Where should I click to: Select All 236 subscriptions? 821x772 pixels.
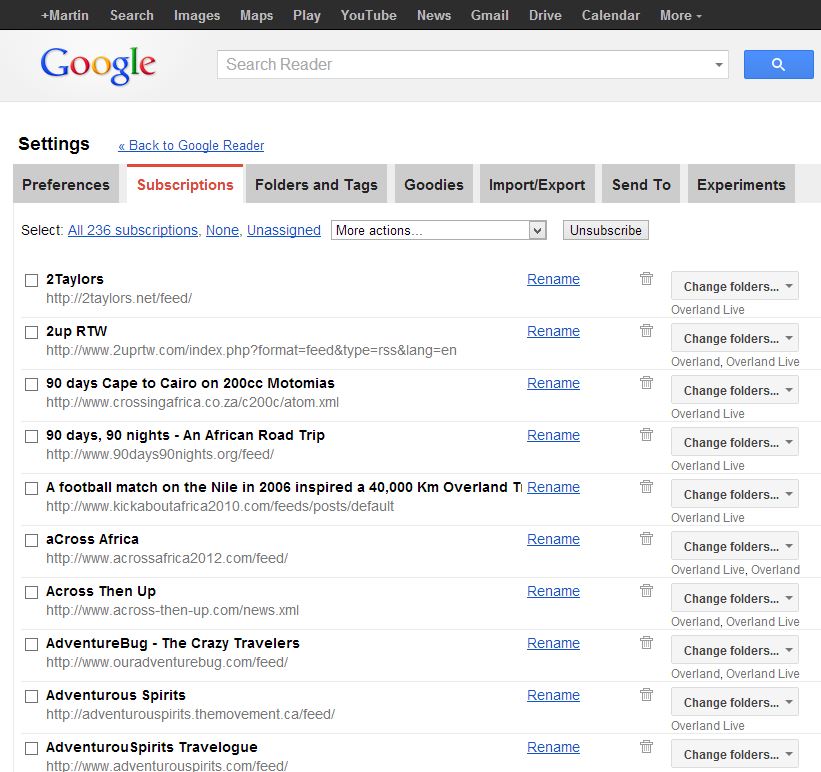133,230
